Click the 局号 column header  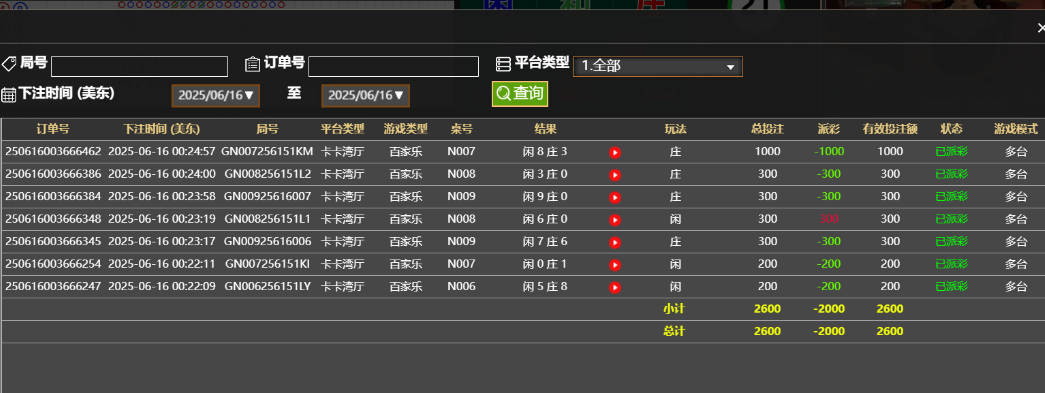(267, 129)
